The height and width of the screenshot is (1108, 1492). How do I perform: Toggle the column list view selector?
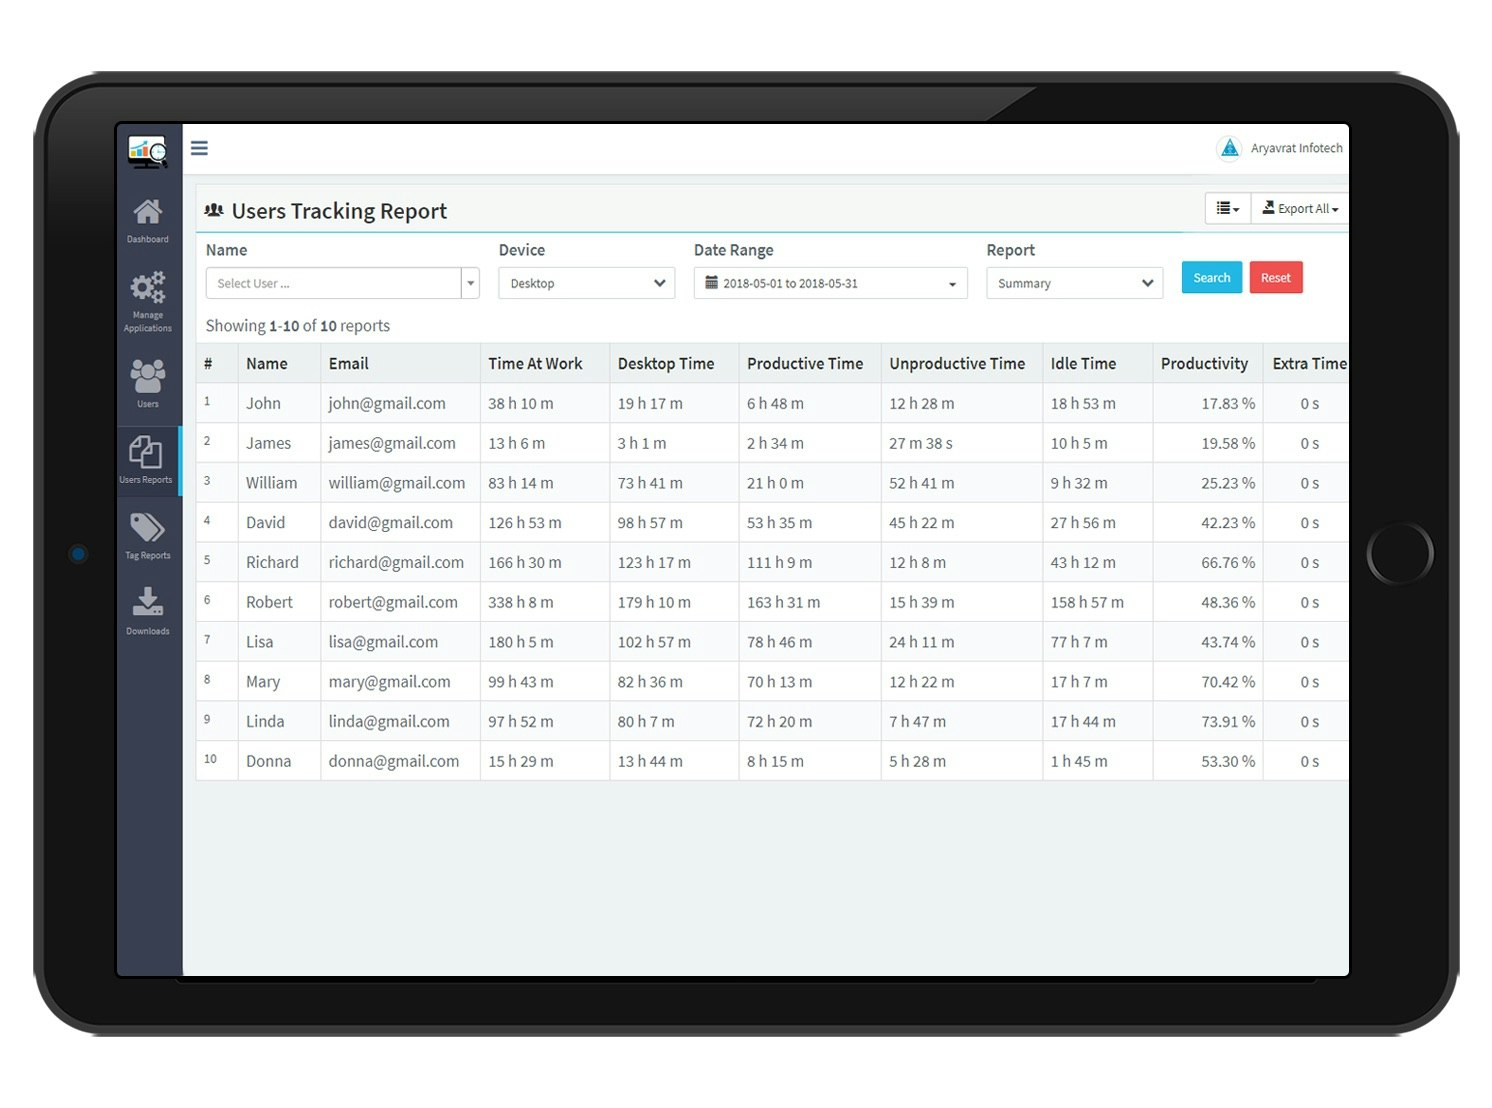pyautogui.click(x=1226, y=208)
